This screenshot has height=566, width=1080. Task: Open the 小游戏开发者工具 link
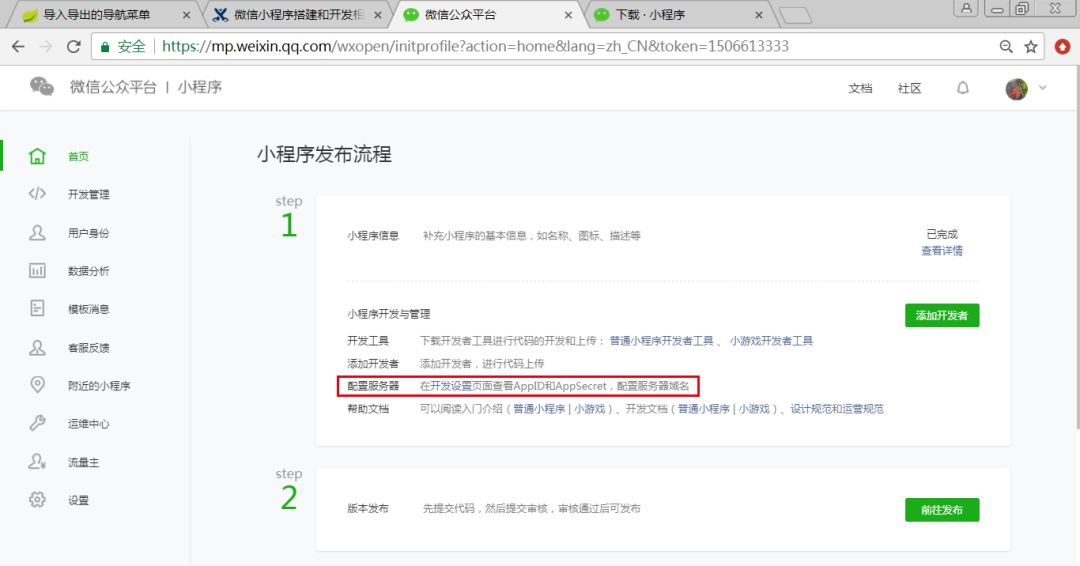point(771,341)
